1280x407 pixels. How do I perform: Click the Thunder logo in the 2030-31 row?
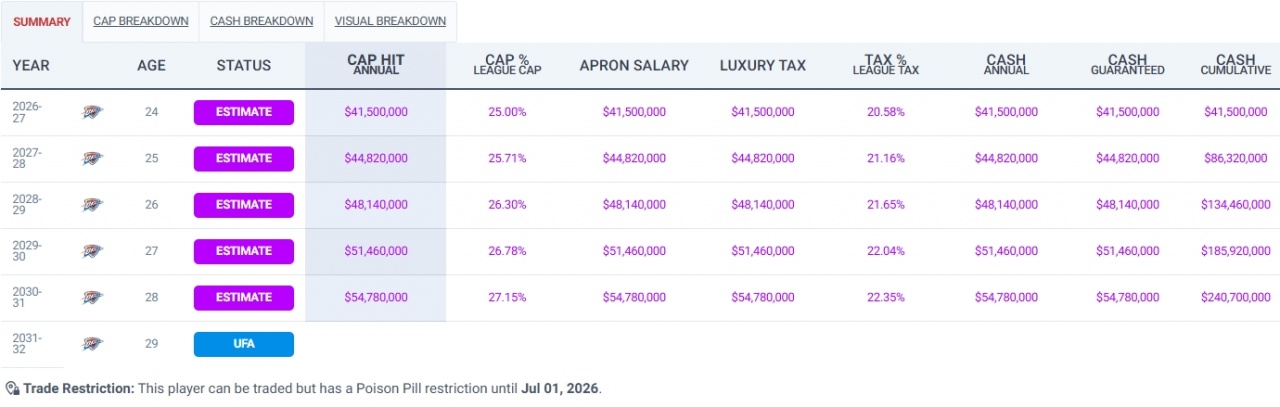point(92,297)
